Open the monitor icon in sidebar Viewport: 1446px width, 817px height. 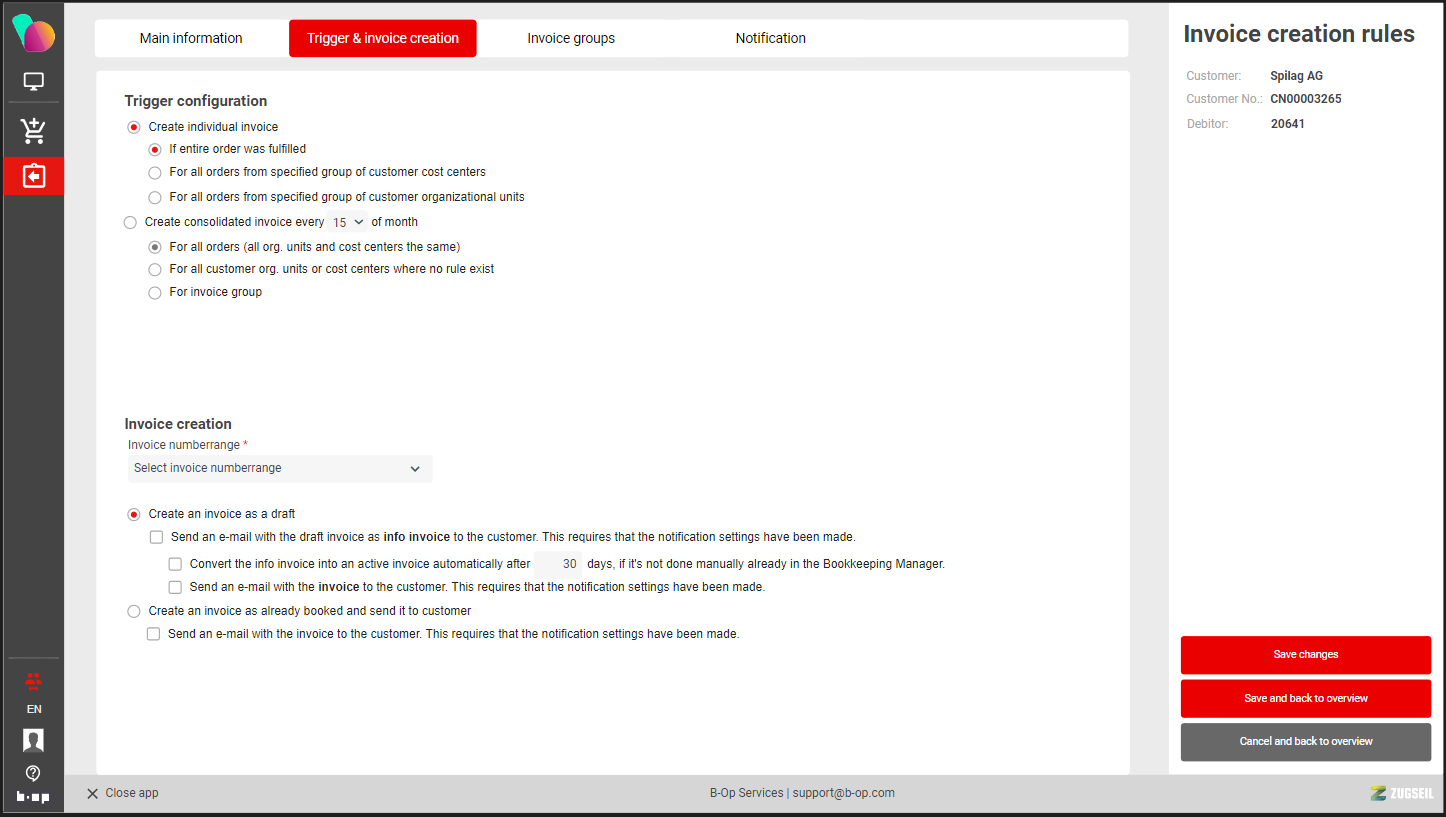coord(33,82)
